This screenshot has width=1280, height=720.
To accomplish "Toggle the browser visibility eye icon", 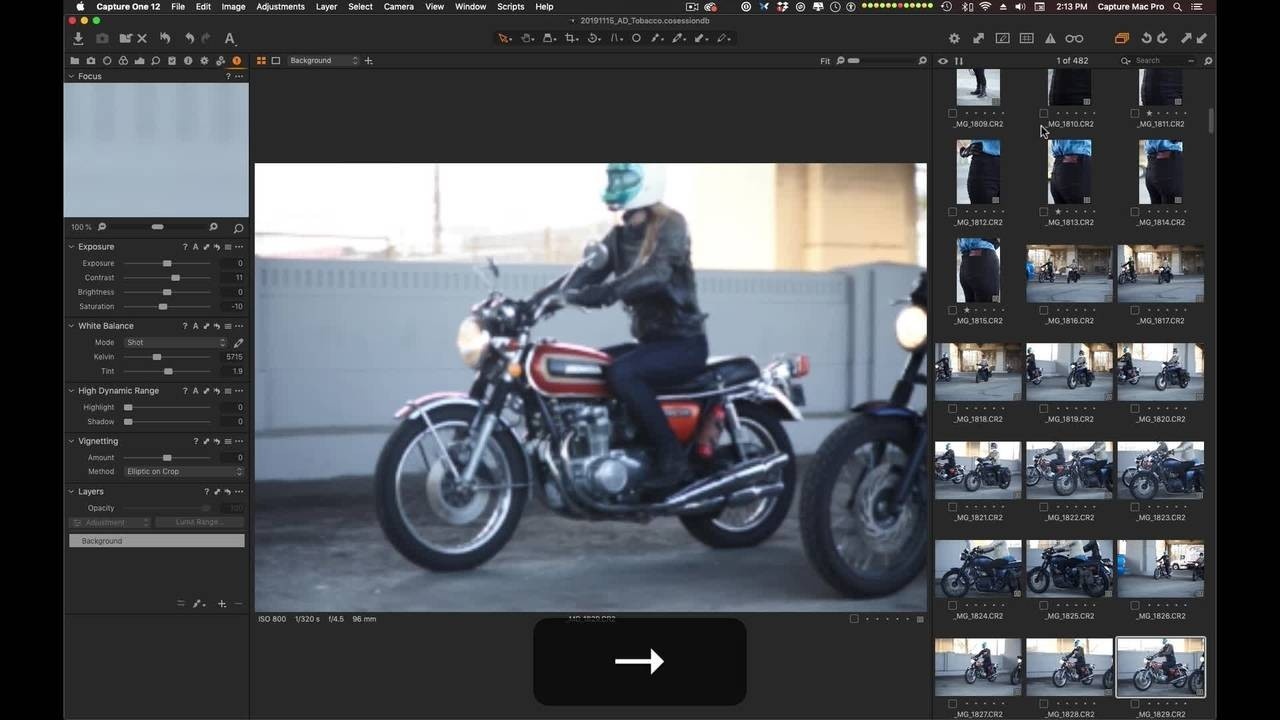I will click(942, 61).
